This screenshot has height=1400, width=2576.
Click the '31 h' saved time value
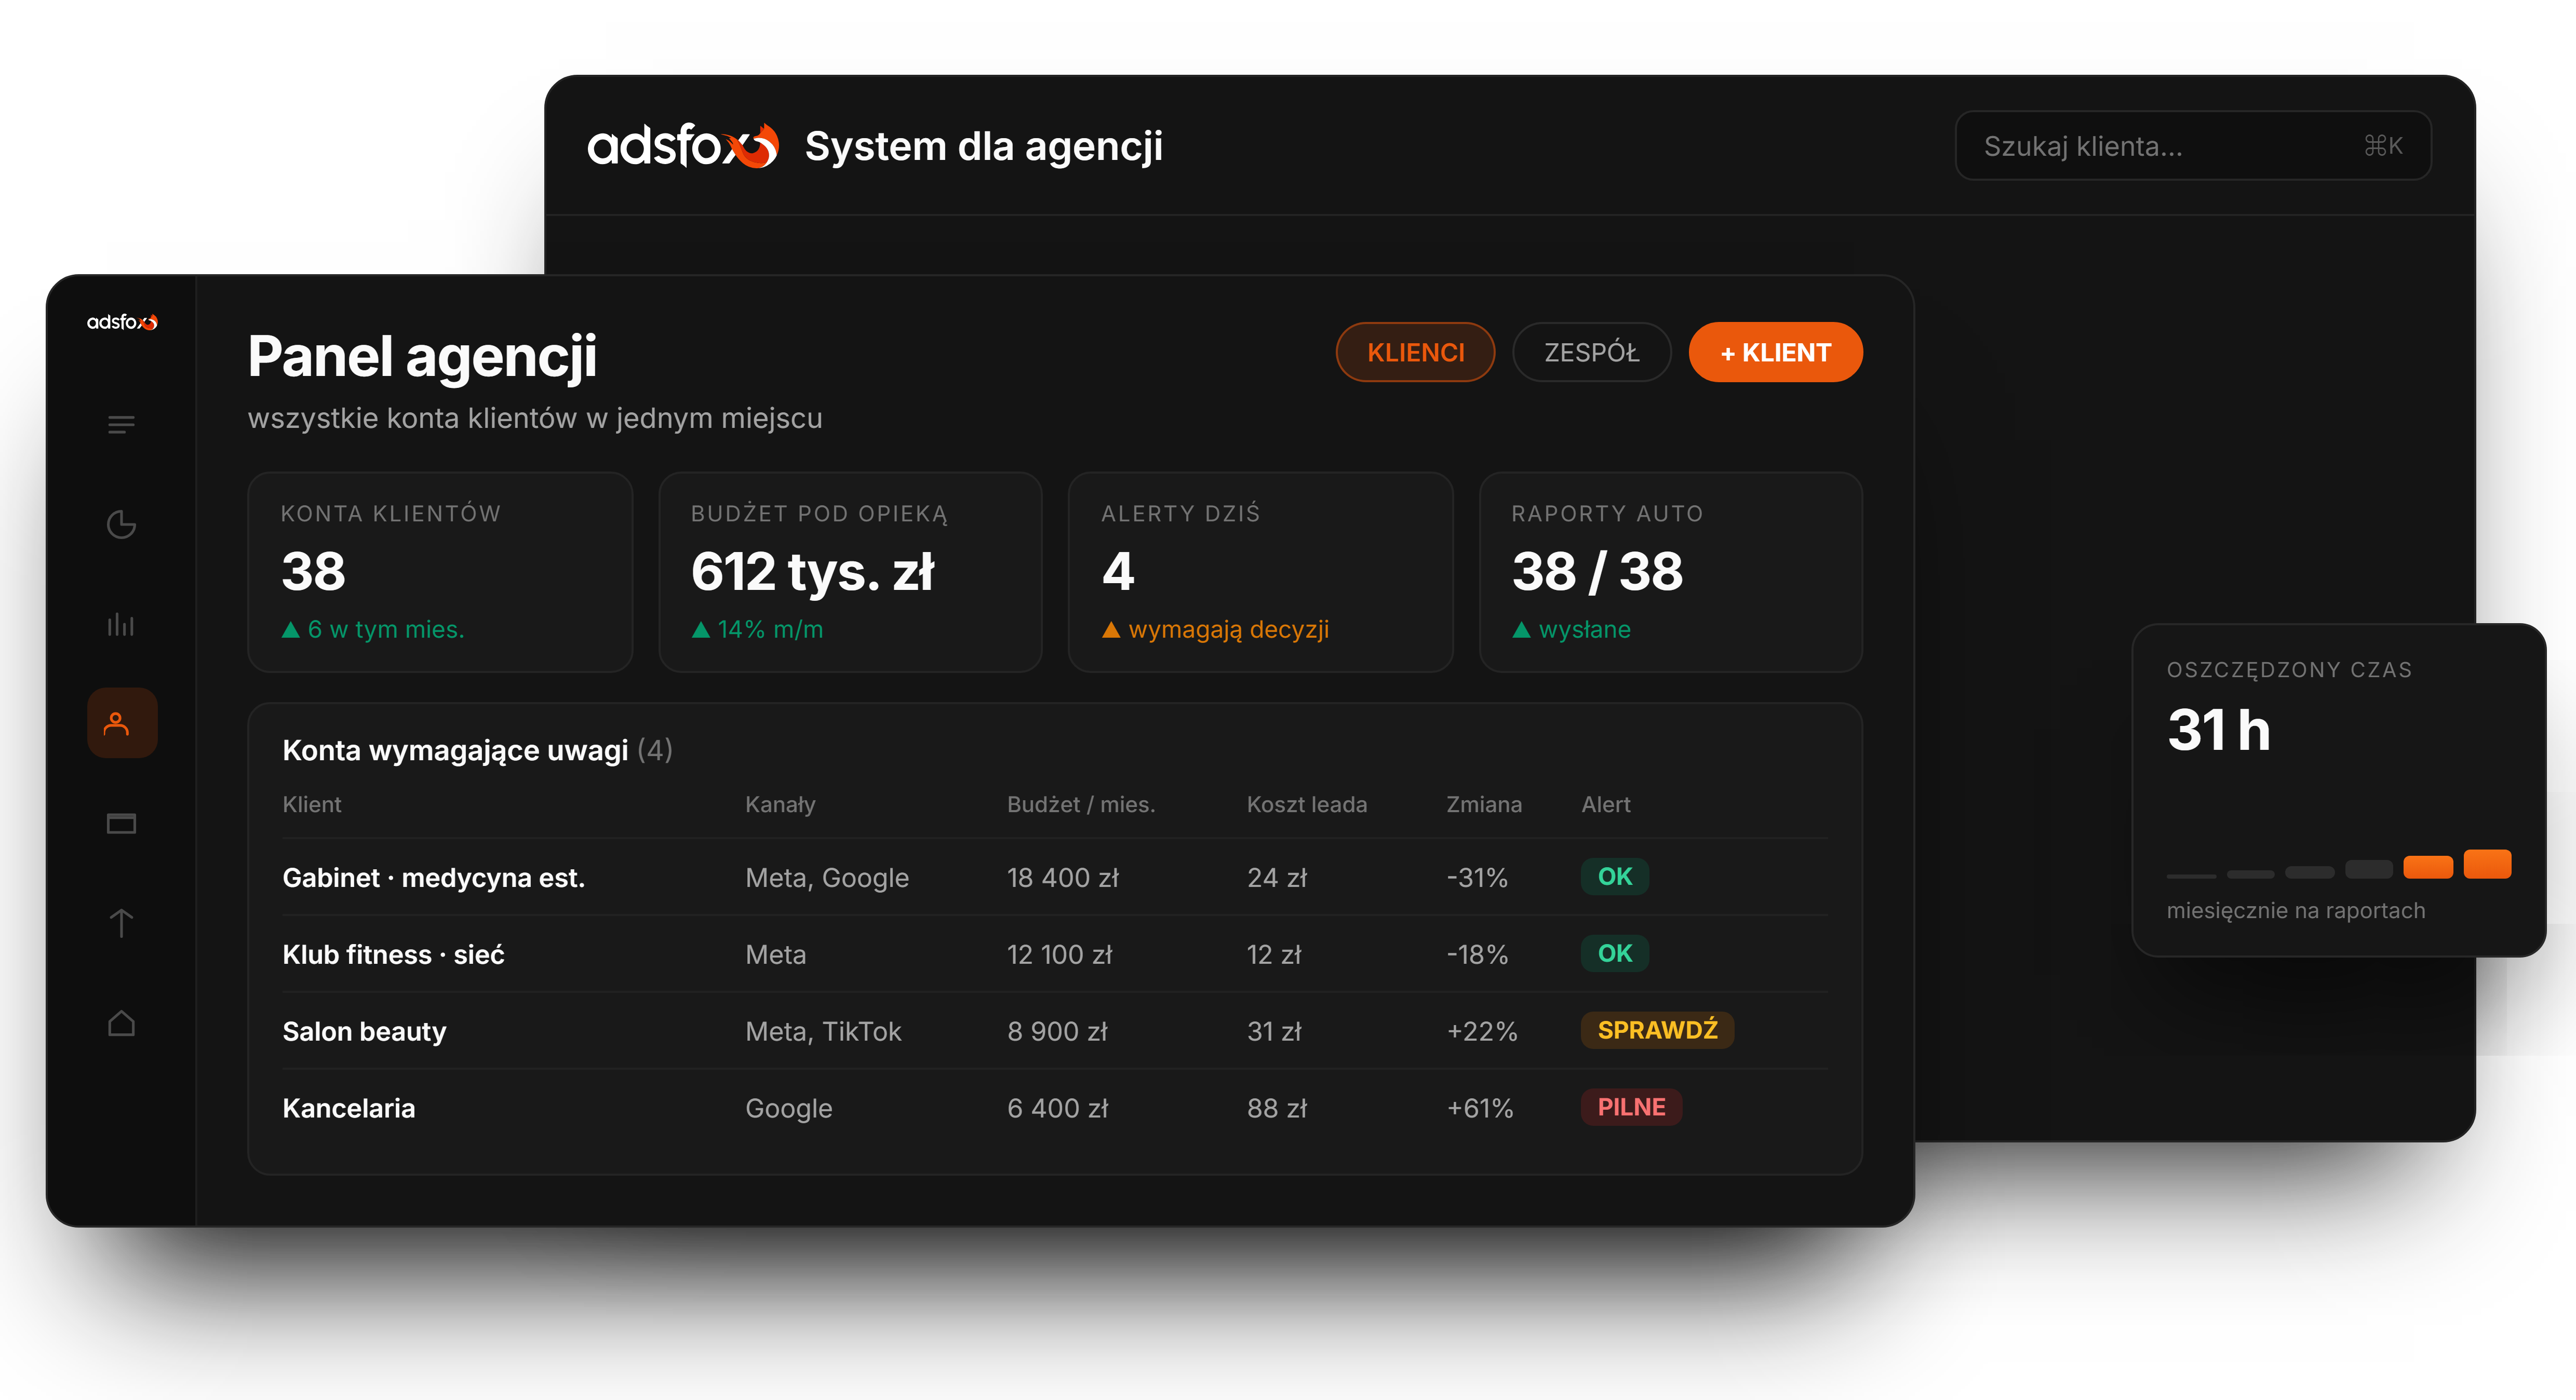[2219, 730]
